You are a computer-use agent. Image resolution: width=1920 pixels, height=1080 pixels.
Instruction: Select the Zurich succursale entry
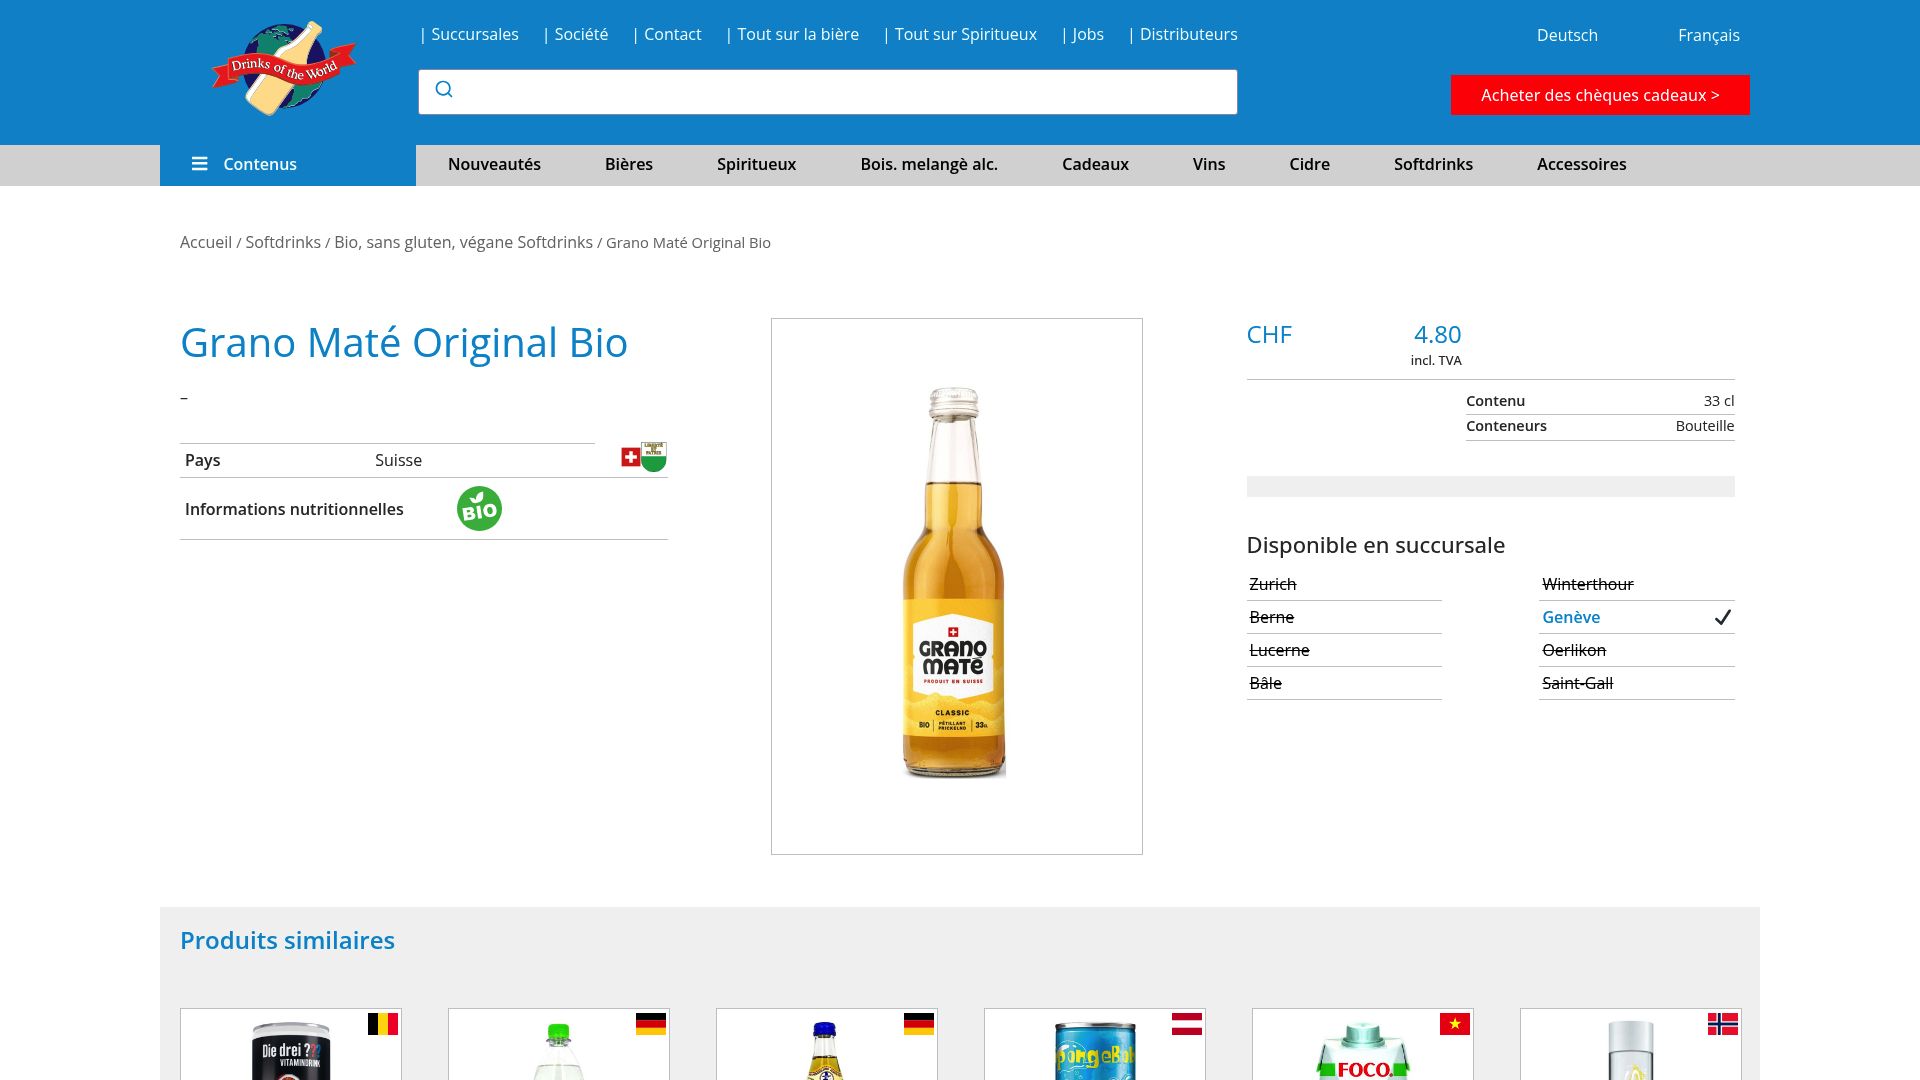click(1272, 583)
